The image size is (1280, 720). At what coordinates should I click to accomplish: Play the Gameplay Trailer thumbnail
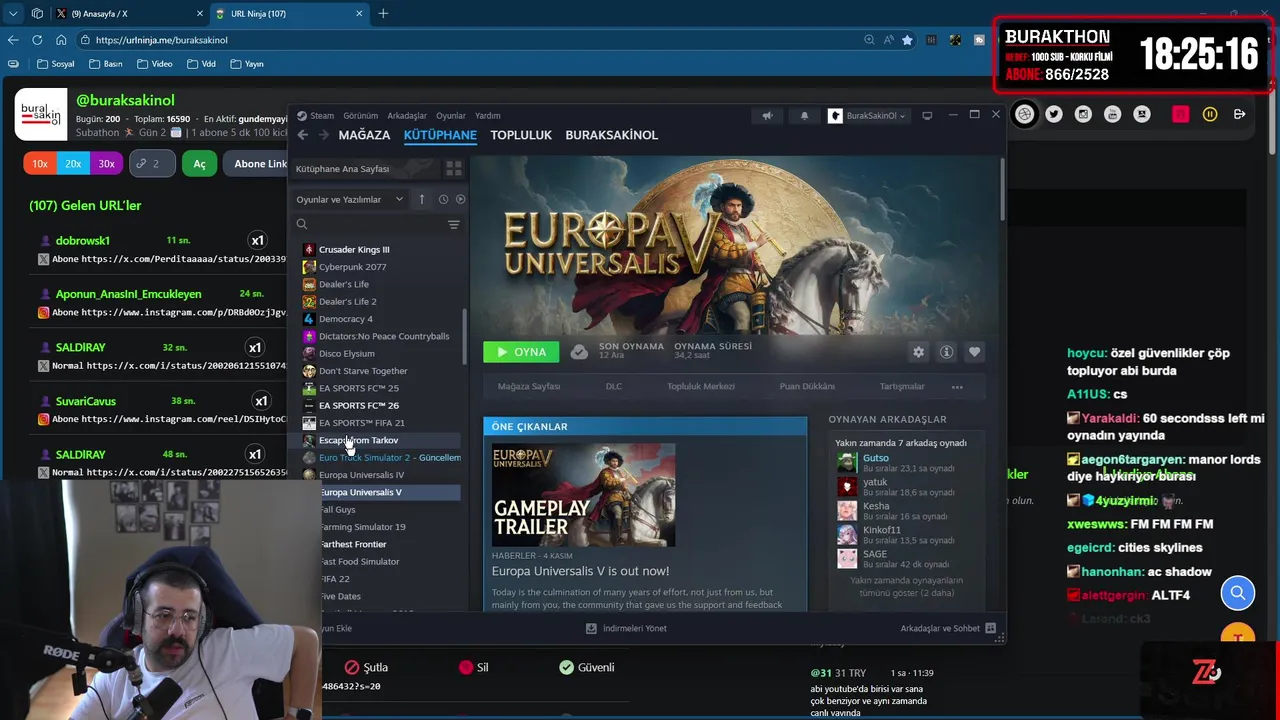(583, 495)
